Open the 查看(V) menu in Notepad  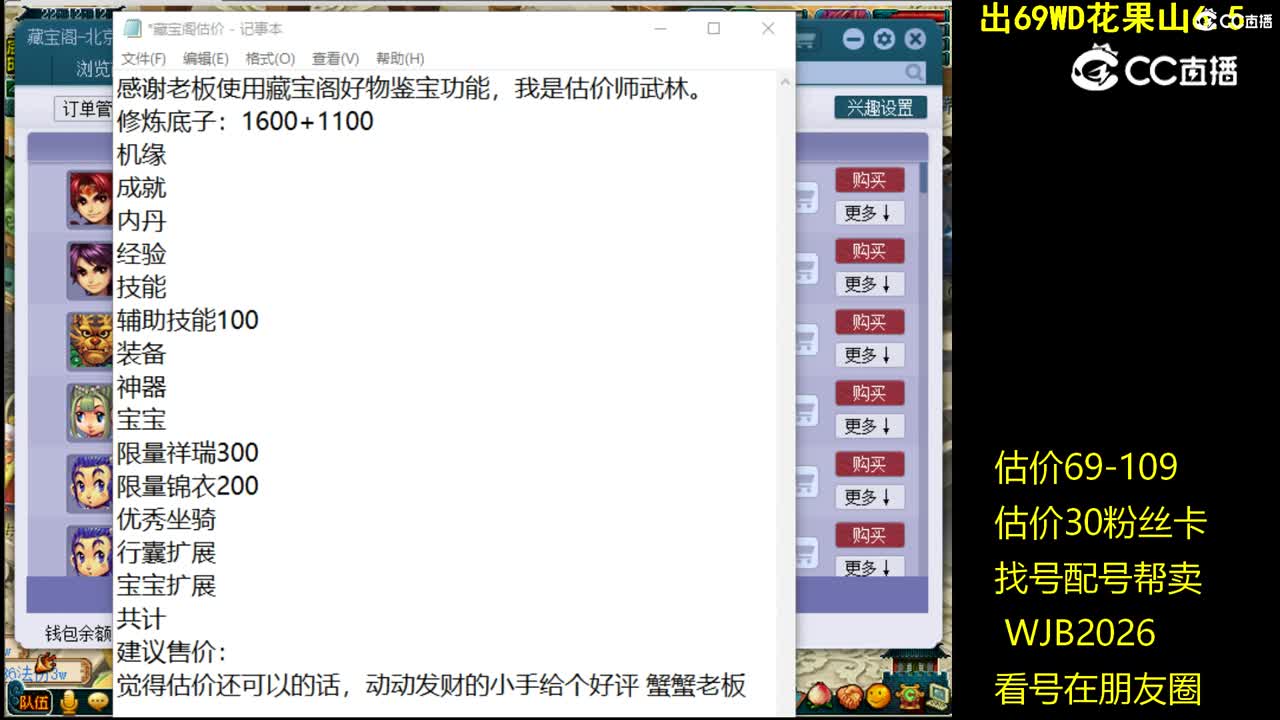(x=335, y=59)
